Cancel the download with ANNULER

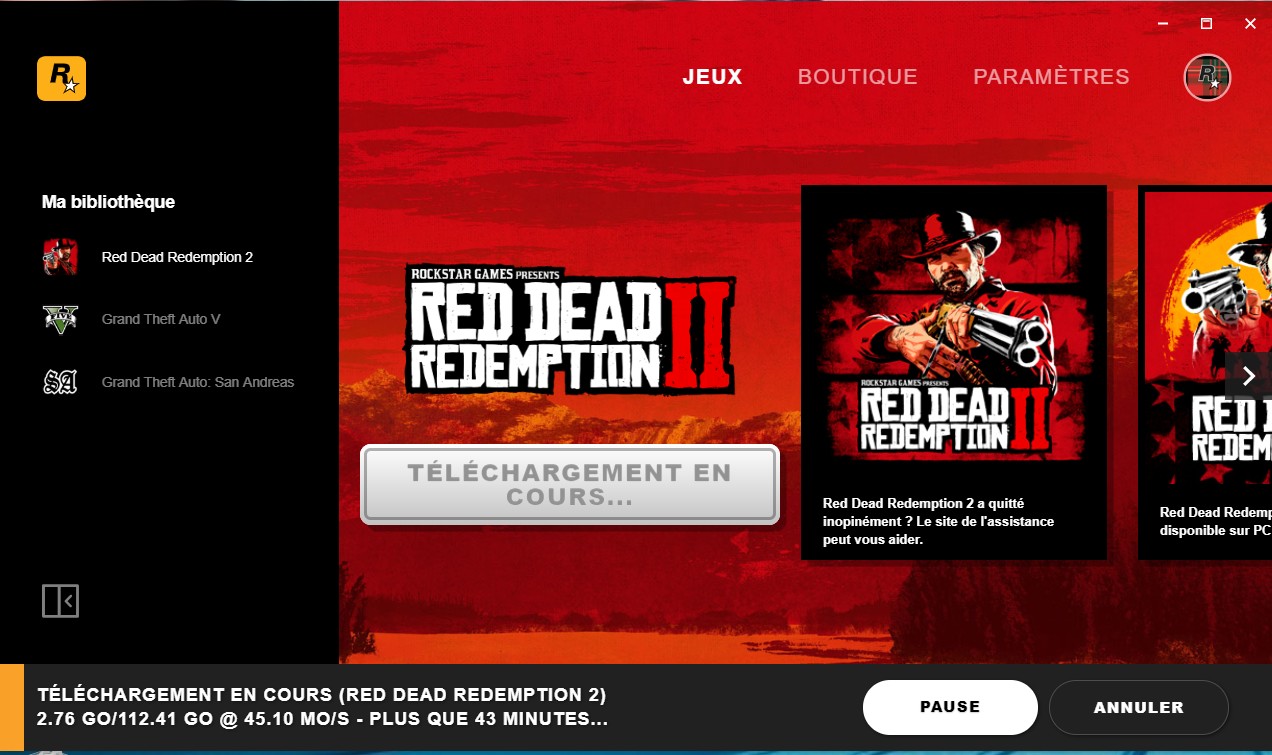pyautogui.click(x=1138, y=707)
